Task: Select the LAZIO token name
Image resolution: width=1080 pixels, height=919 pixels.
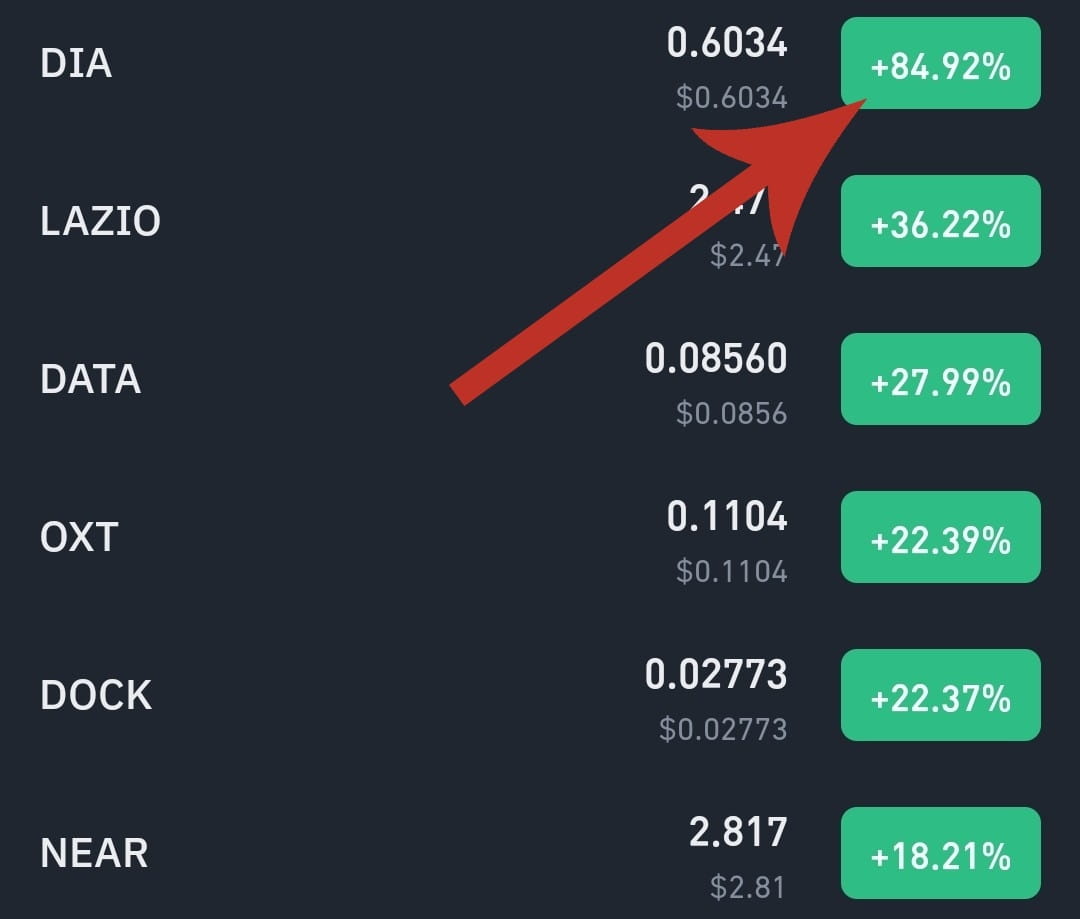Action: pos(99,221)
